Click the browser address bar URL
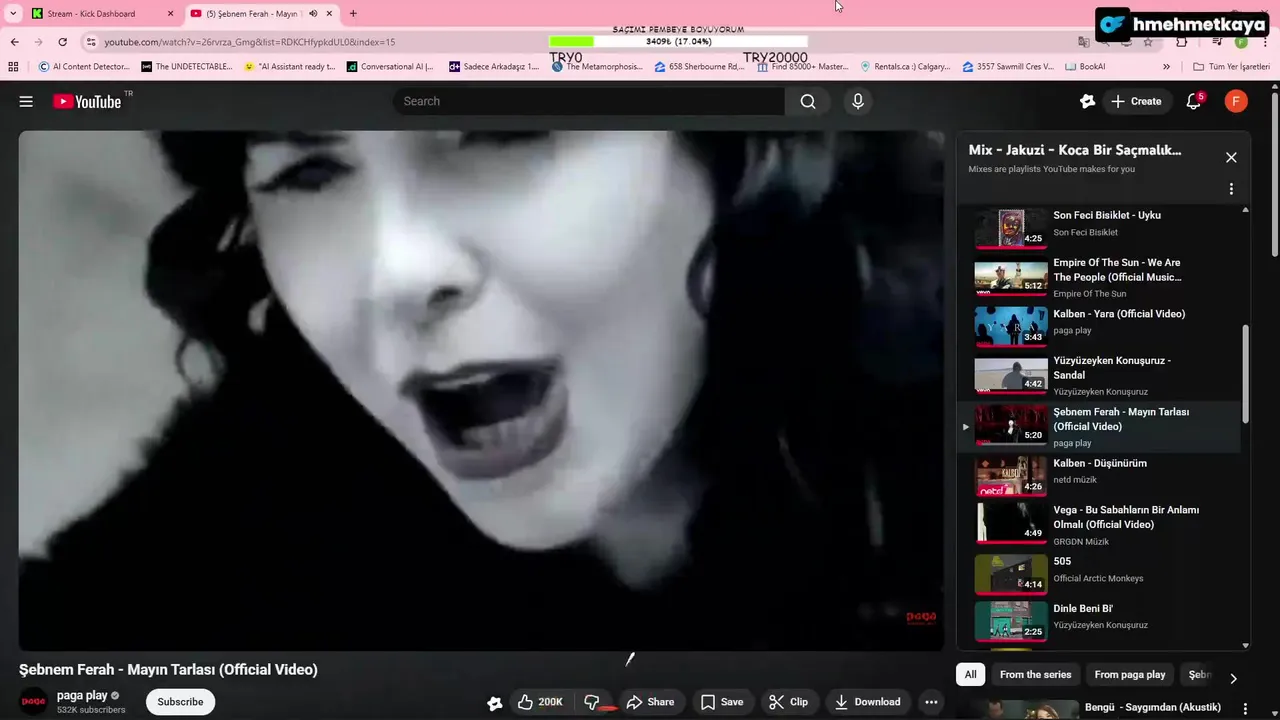The height and width of the screenshot is (720, 1280). (x=250, y=42)
